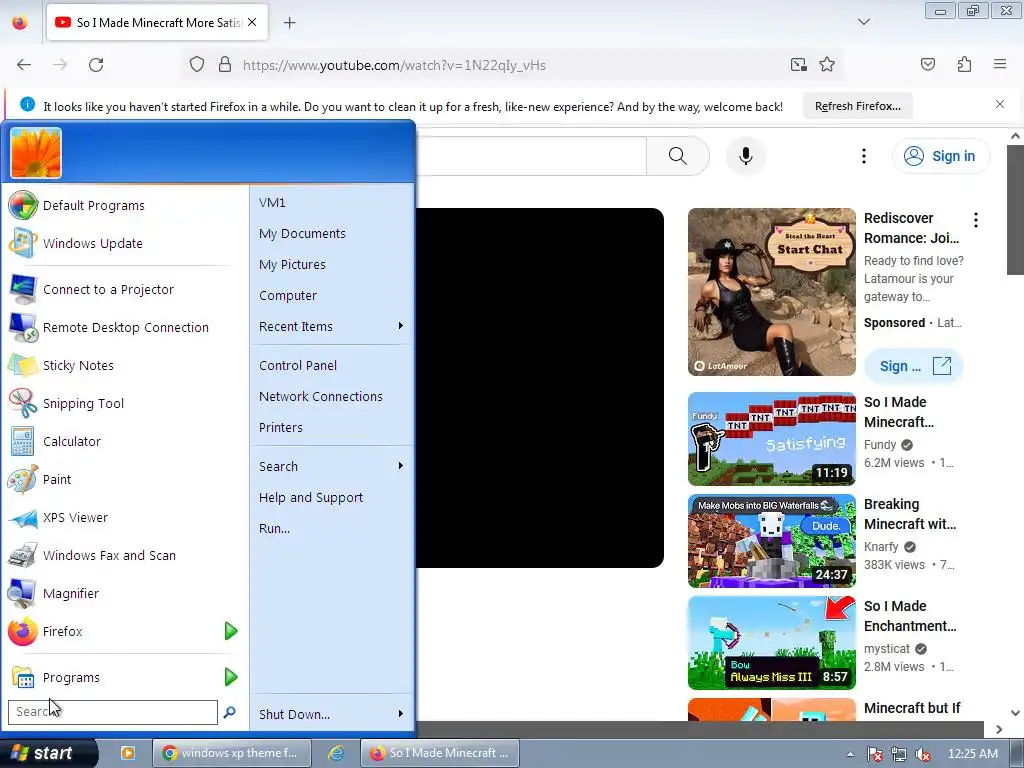The height and width of the screenshot is (768, 1024).
Task: Open Calculator from Start menu
Action: [123, 441]
